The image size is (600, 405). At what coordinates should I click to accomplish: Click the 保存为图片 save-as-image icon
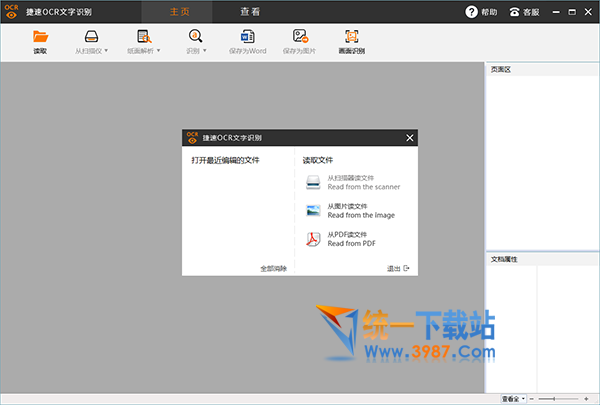click(300, 36)
